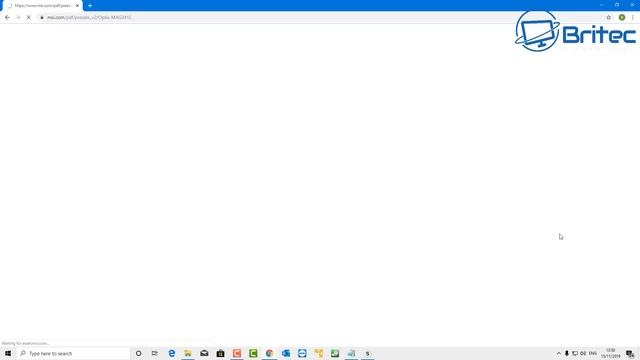Open the grey stacked-pages taskbar icon
This screenshot has height=360, width=640.
click(351, 353)
